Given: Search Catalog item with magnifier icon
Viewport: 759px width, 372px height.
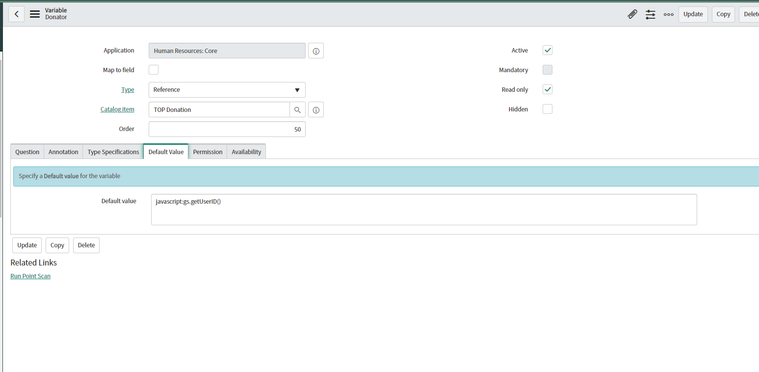Looking at the screenshot, I should [297, 110].
